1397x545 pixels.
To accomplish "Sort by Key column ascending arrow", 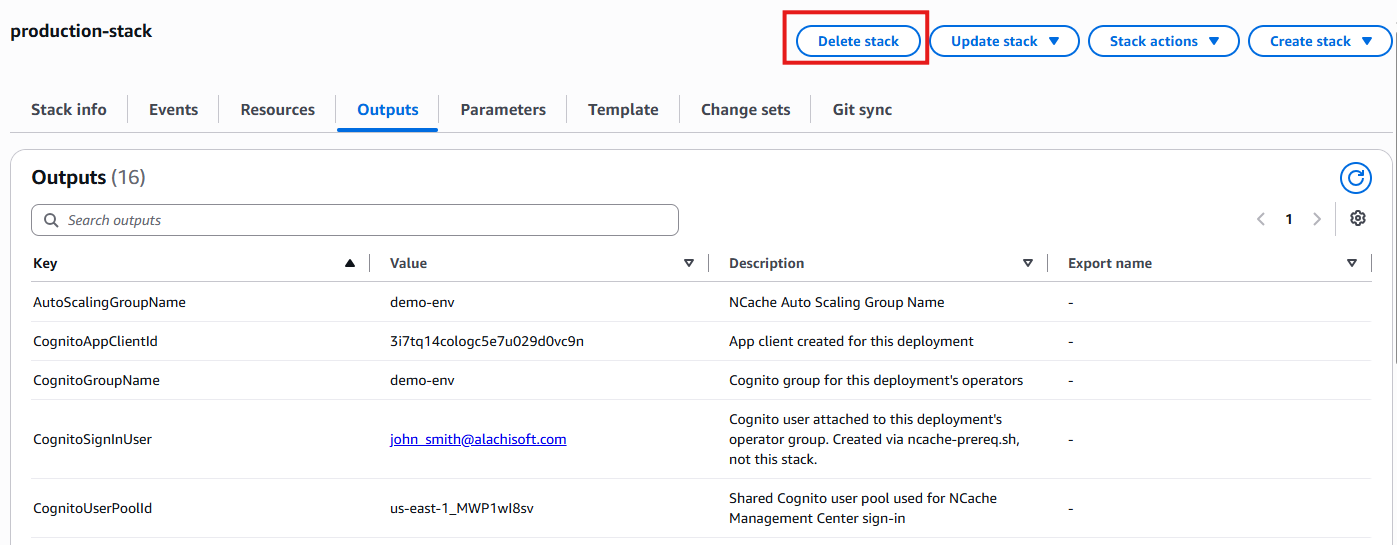I will pos(350,263).
